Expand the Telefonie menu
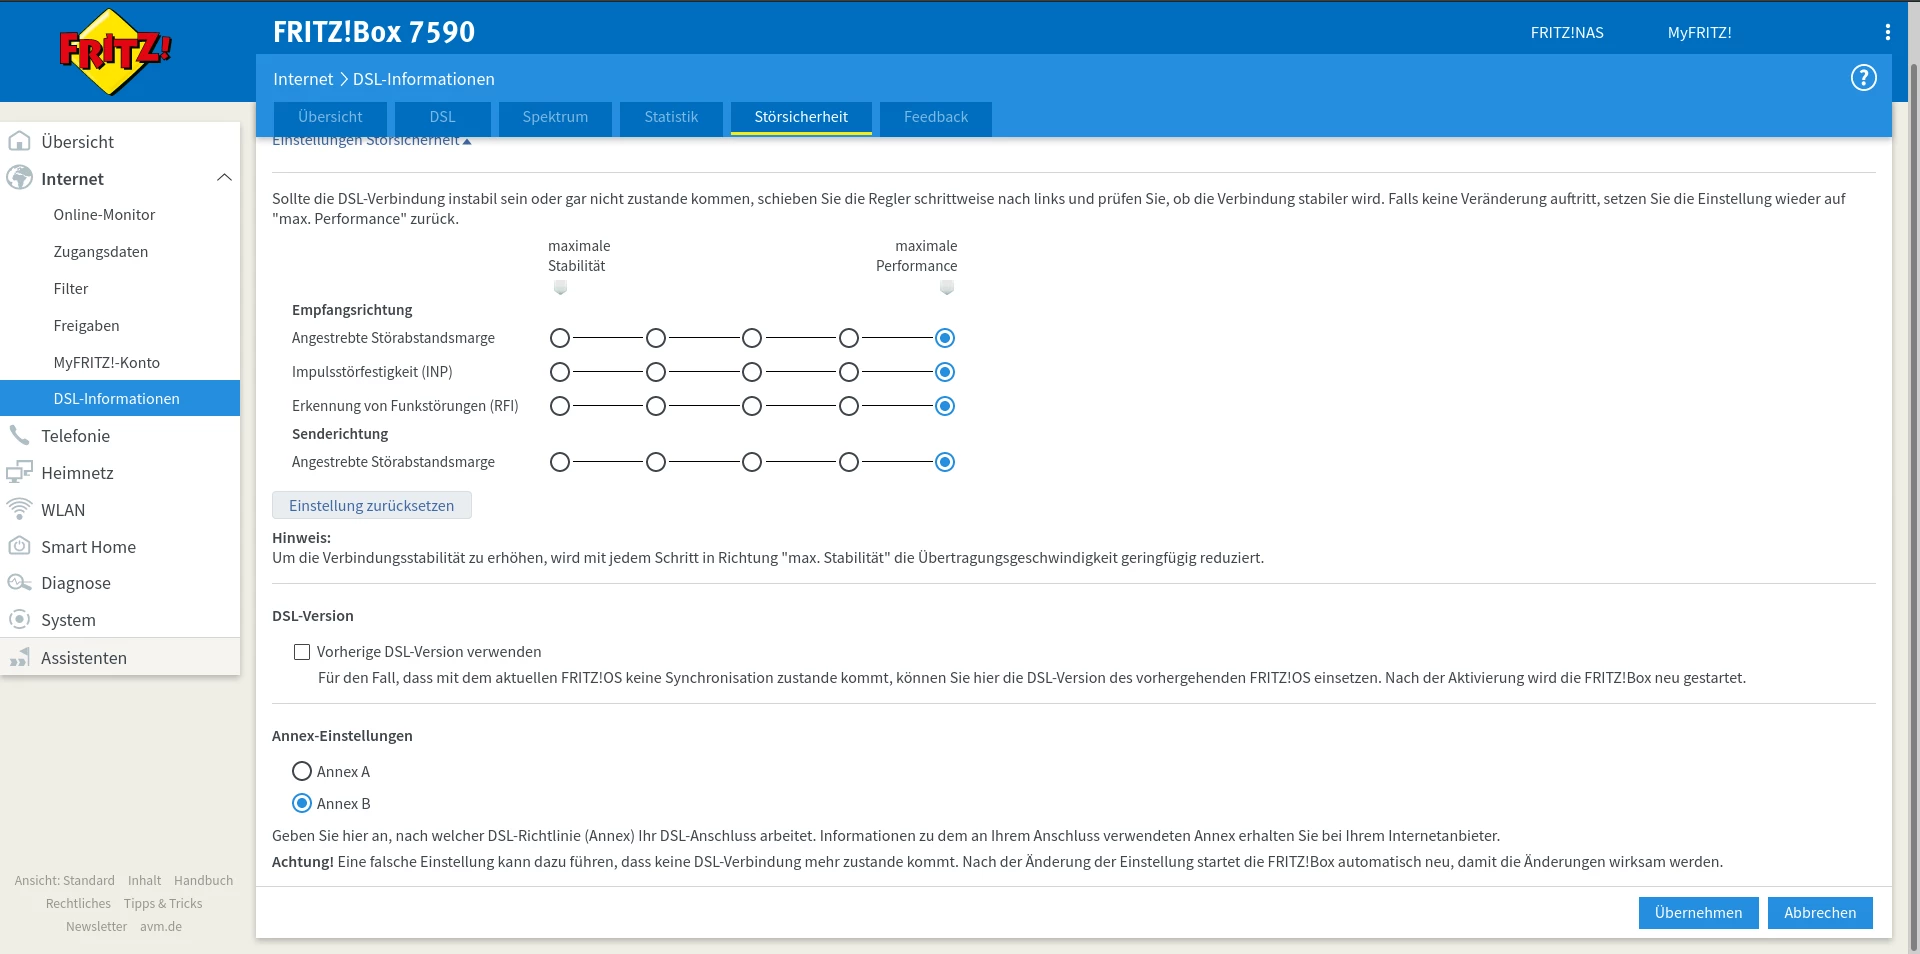The image size is (1920, 954). click(120, 436)
